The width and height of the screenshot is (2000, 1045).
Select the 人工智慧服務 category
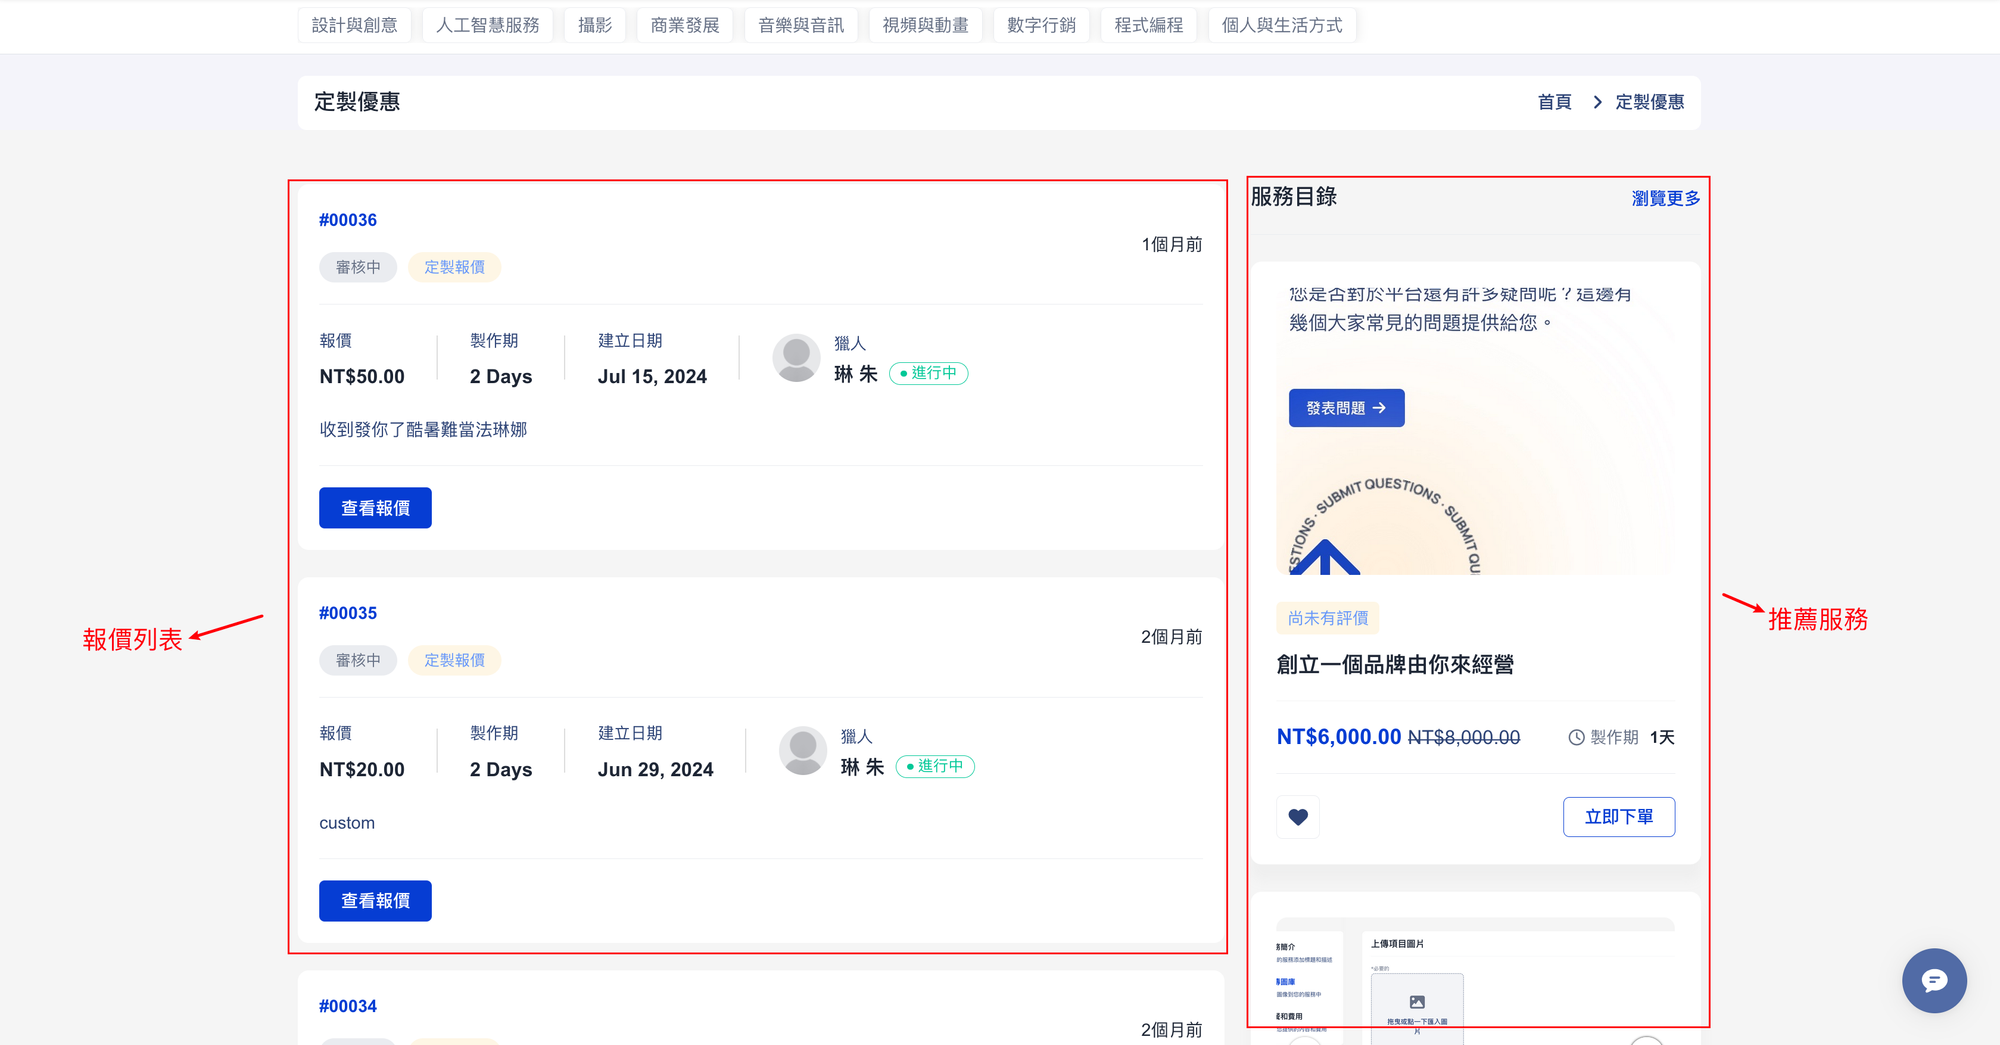pos(487,25)
